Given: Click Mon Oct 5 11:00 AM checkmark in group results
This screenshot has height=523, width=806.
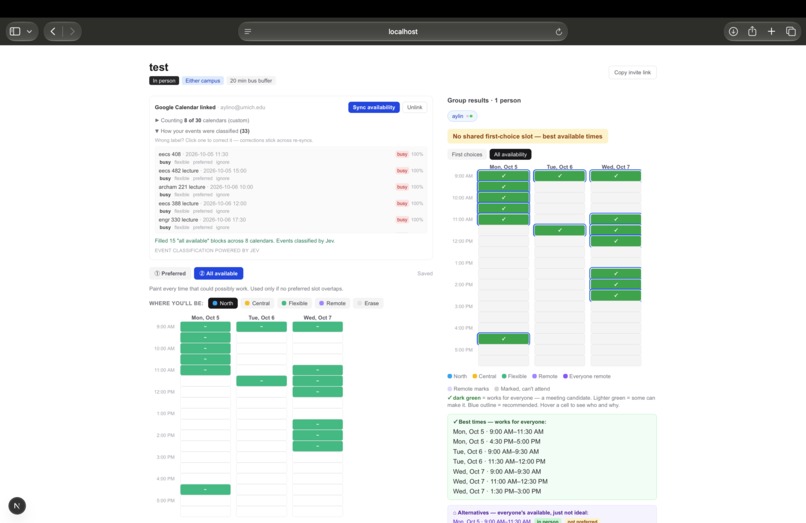Looking at the screenshot, I should click(x=503, y=220).
